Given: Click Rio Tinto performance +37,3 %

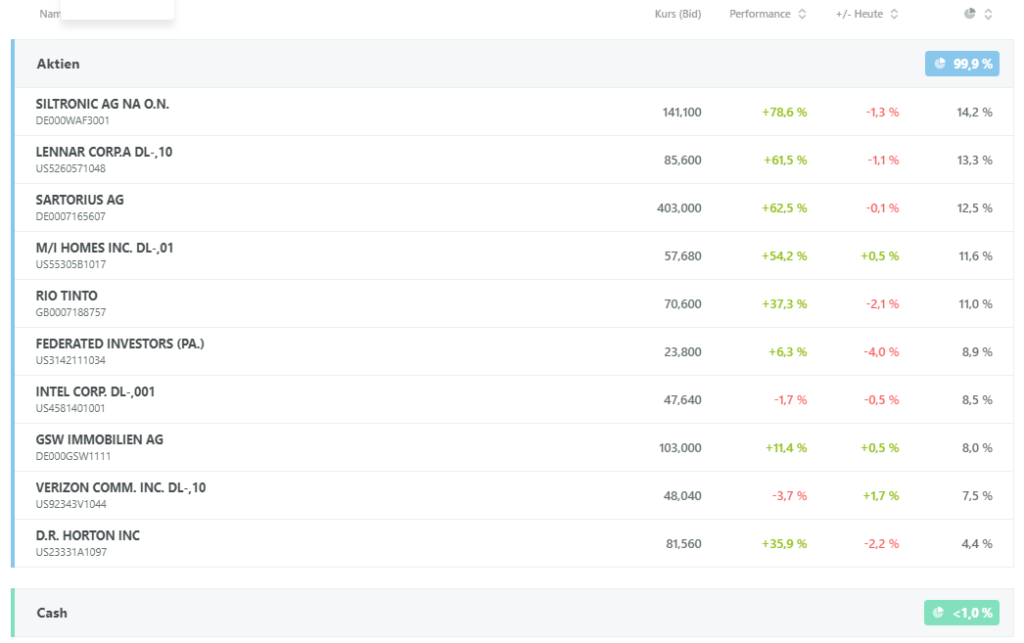Looking at the screenshot, I should [x=784, y=304].
